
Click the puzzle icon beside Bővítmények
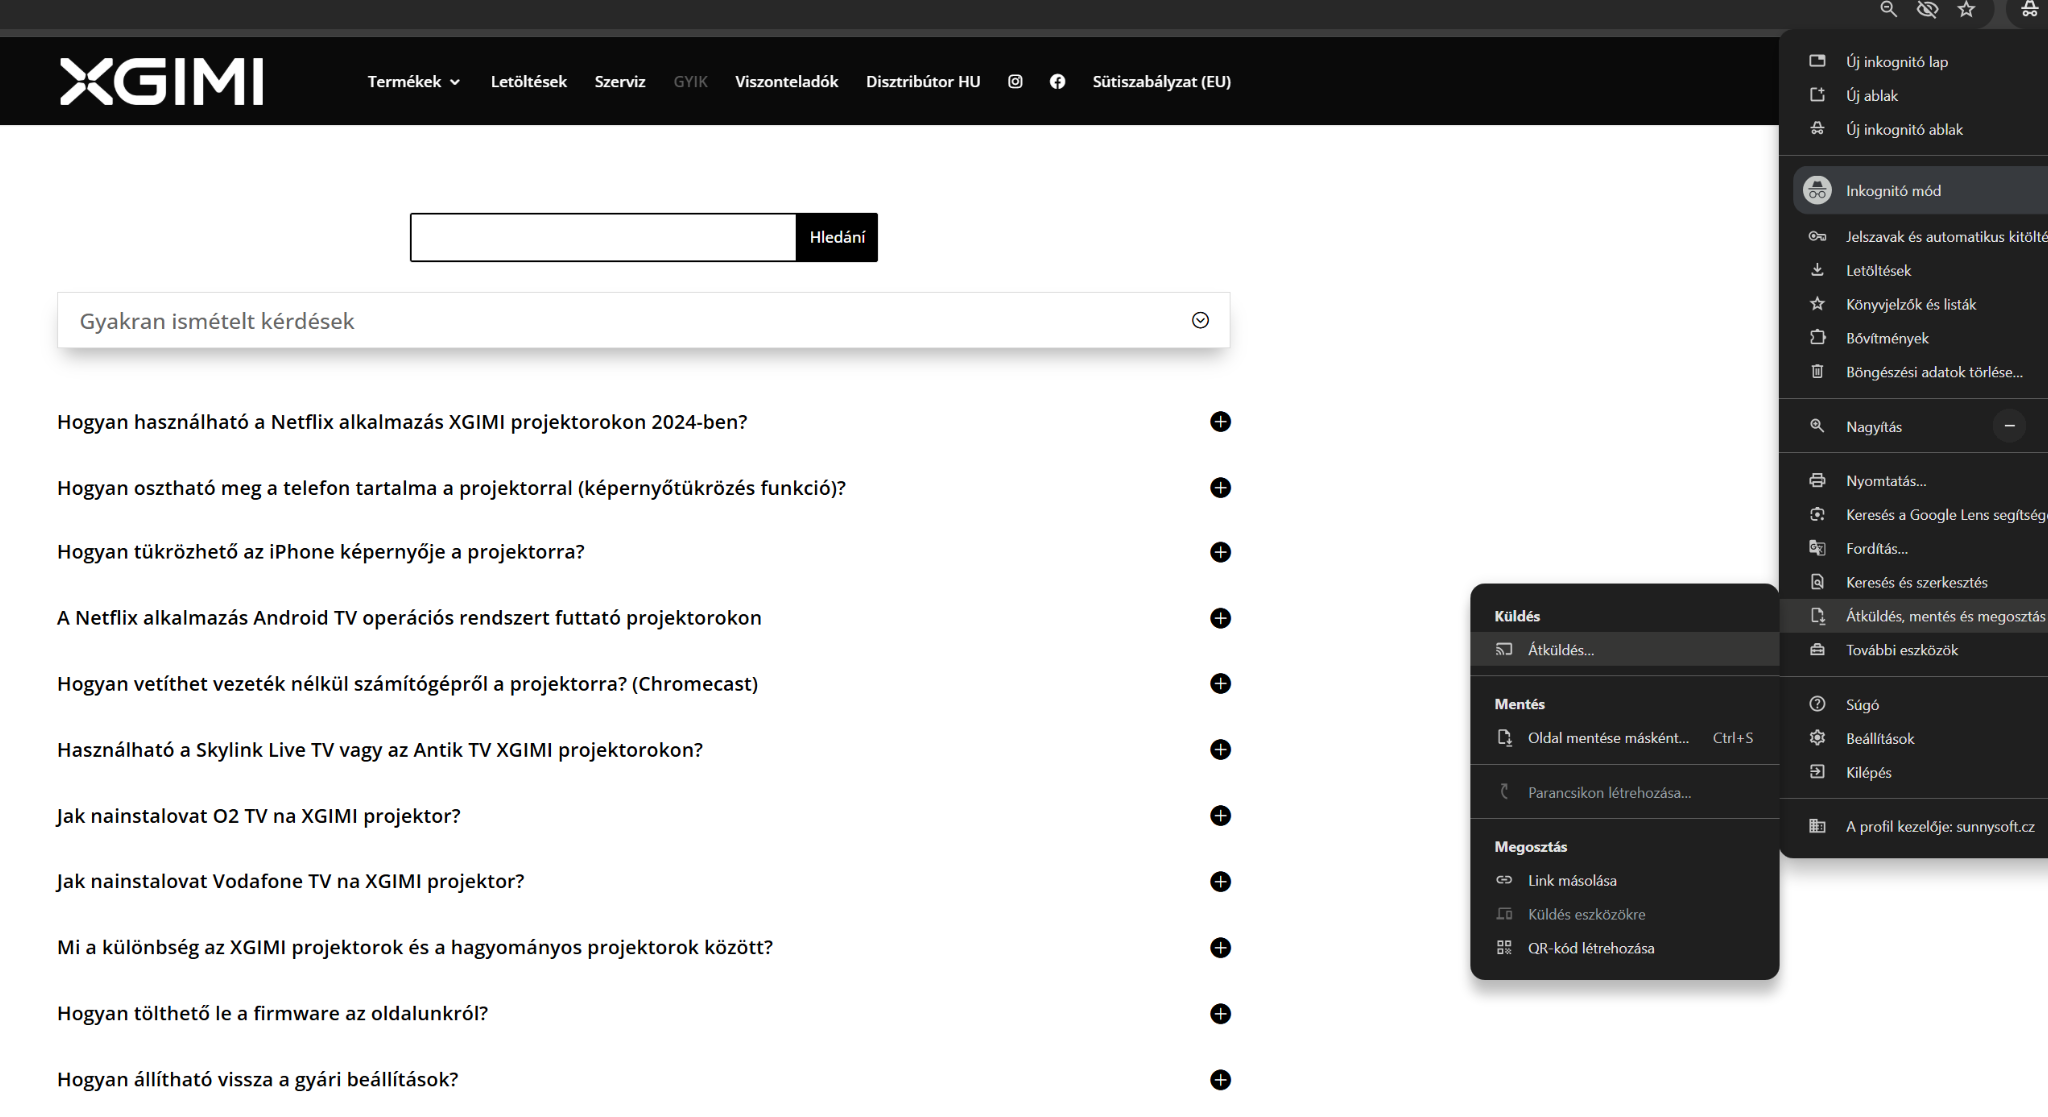coord(1817,338)
